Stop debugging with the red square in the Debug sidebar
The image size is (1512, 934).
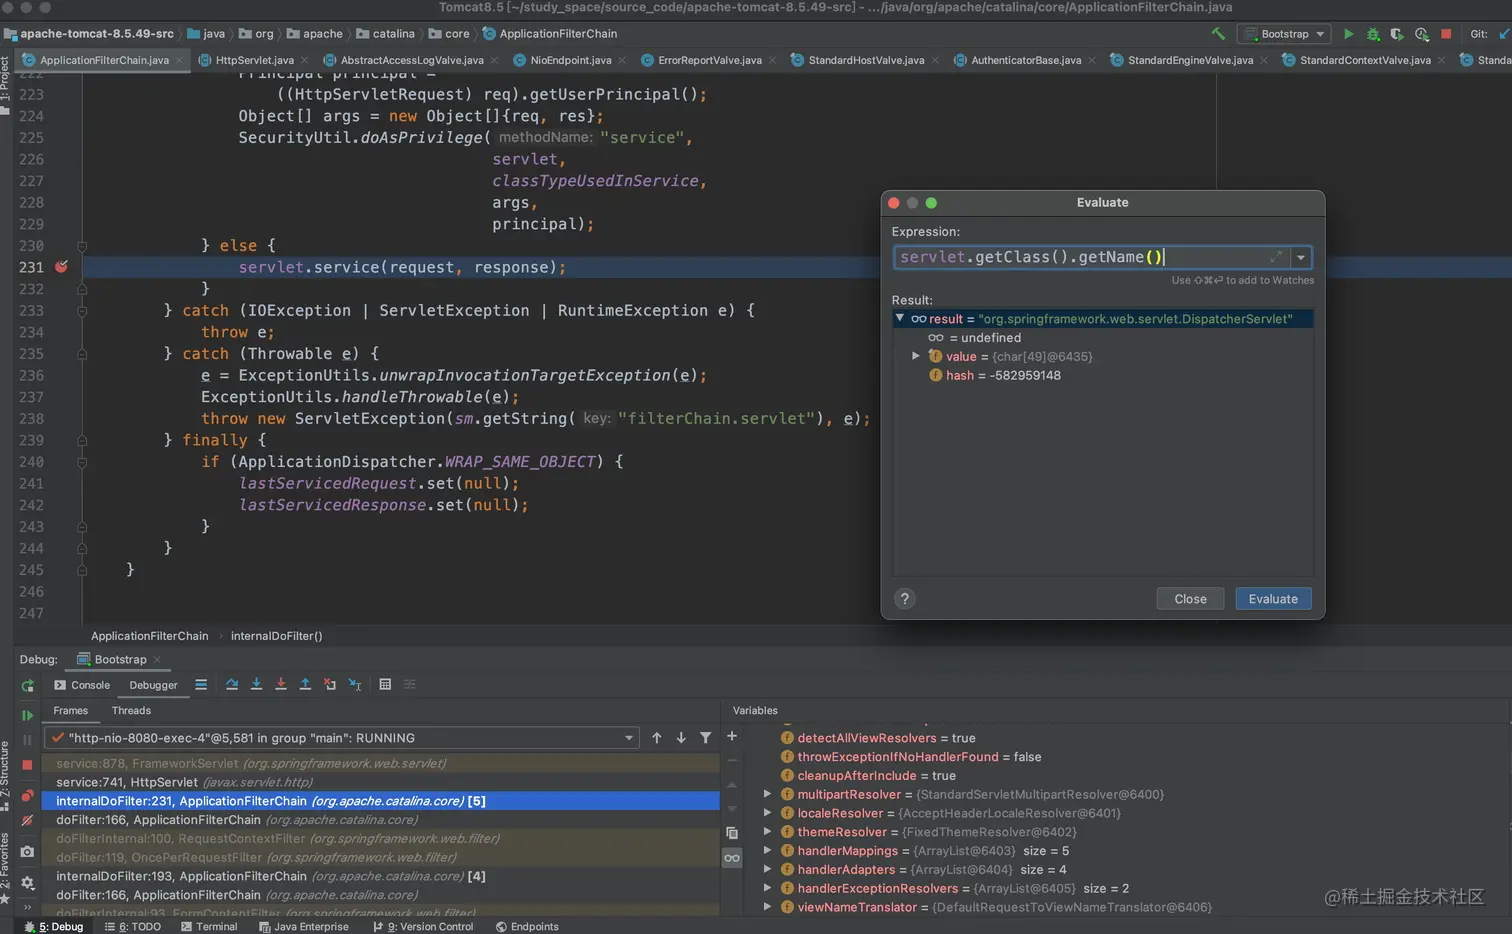(27, 765)
